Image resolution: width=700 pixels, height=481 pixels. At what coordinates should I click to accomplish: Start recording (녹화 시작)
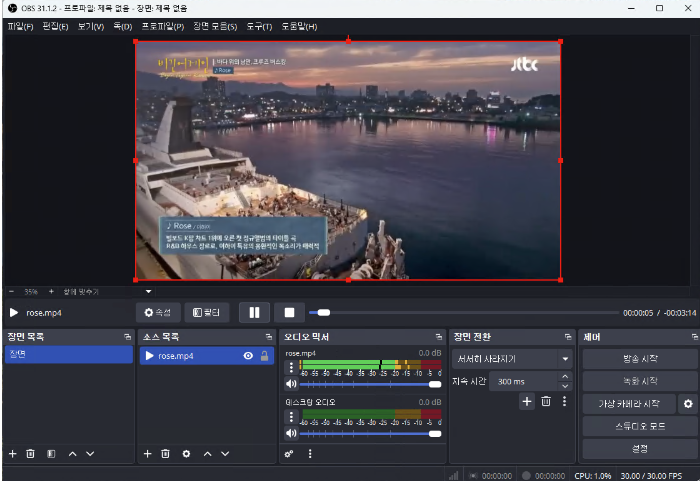point(640,381)
